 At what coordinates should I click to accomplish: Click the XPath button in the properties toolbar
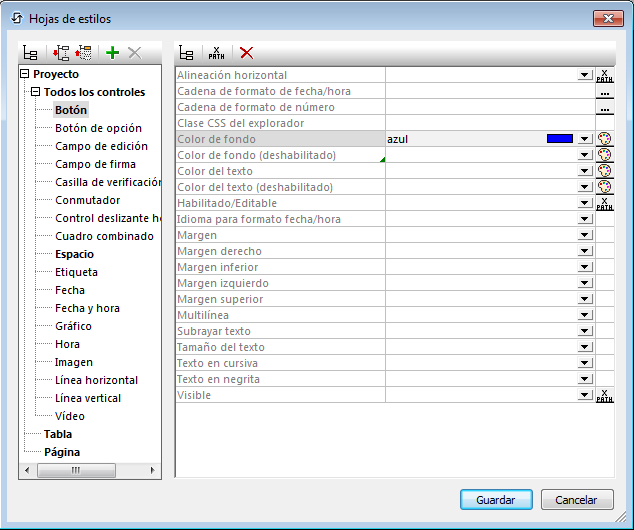coord(216,53)
